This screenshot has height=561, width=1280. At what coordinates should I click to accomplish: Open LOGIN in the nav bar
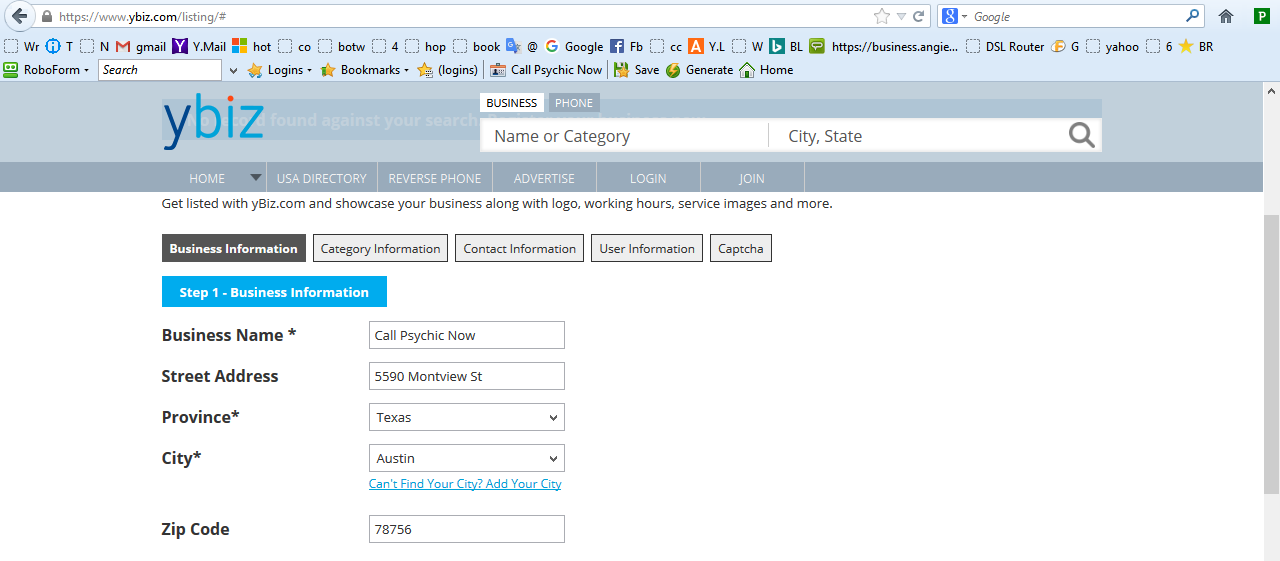pos(648,178)
